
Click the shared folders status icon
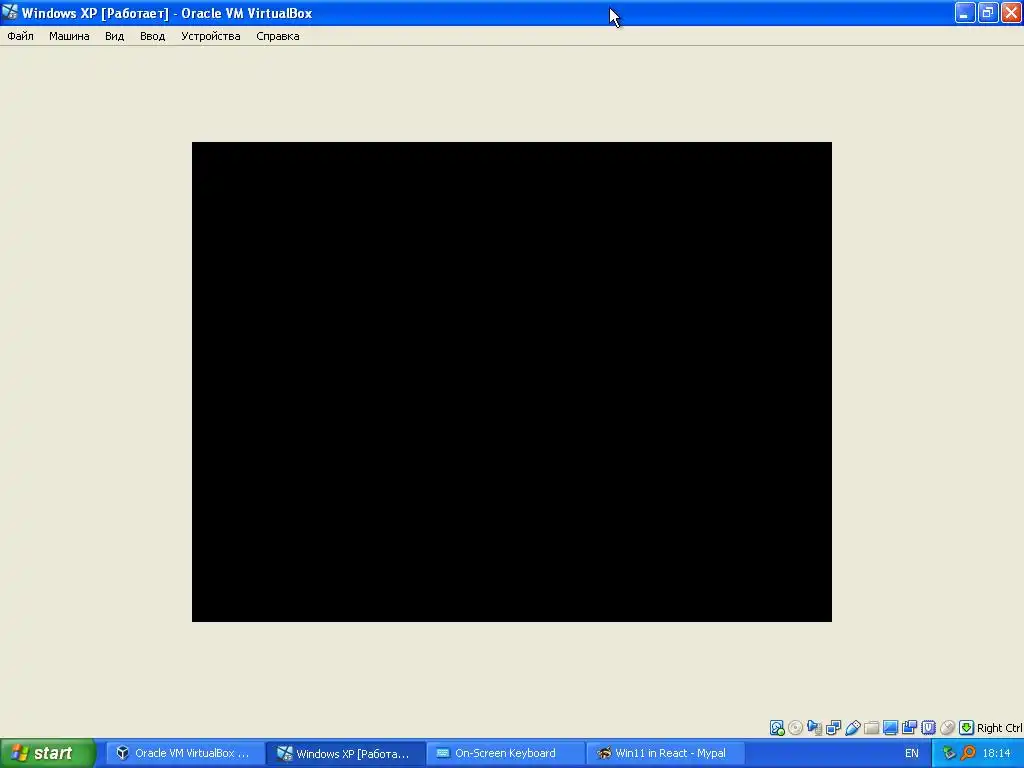871,728
